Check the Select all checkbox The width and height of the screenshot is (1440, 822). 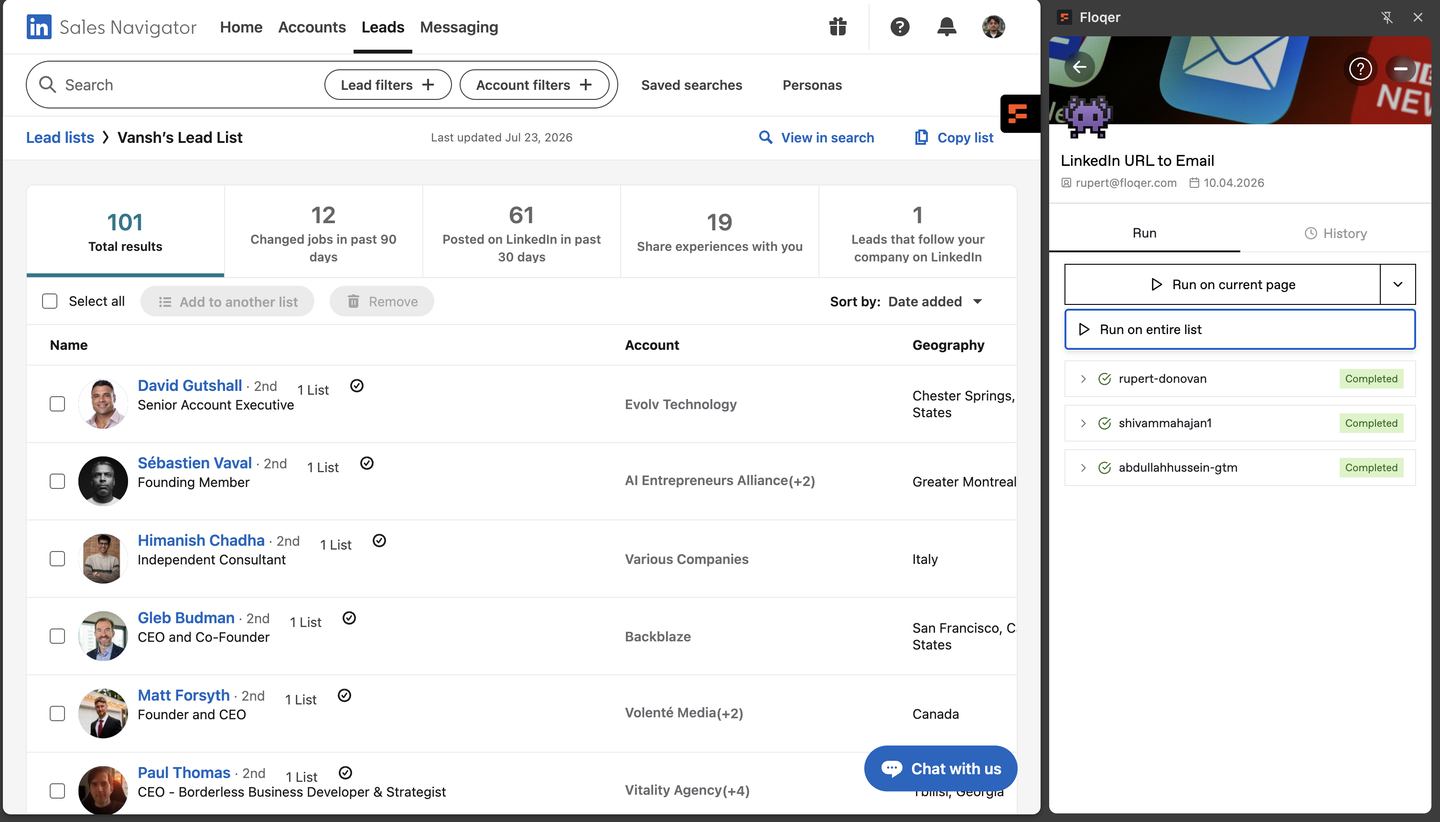[x=50, y=301]
